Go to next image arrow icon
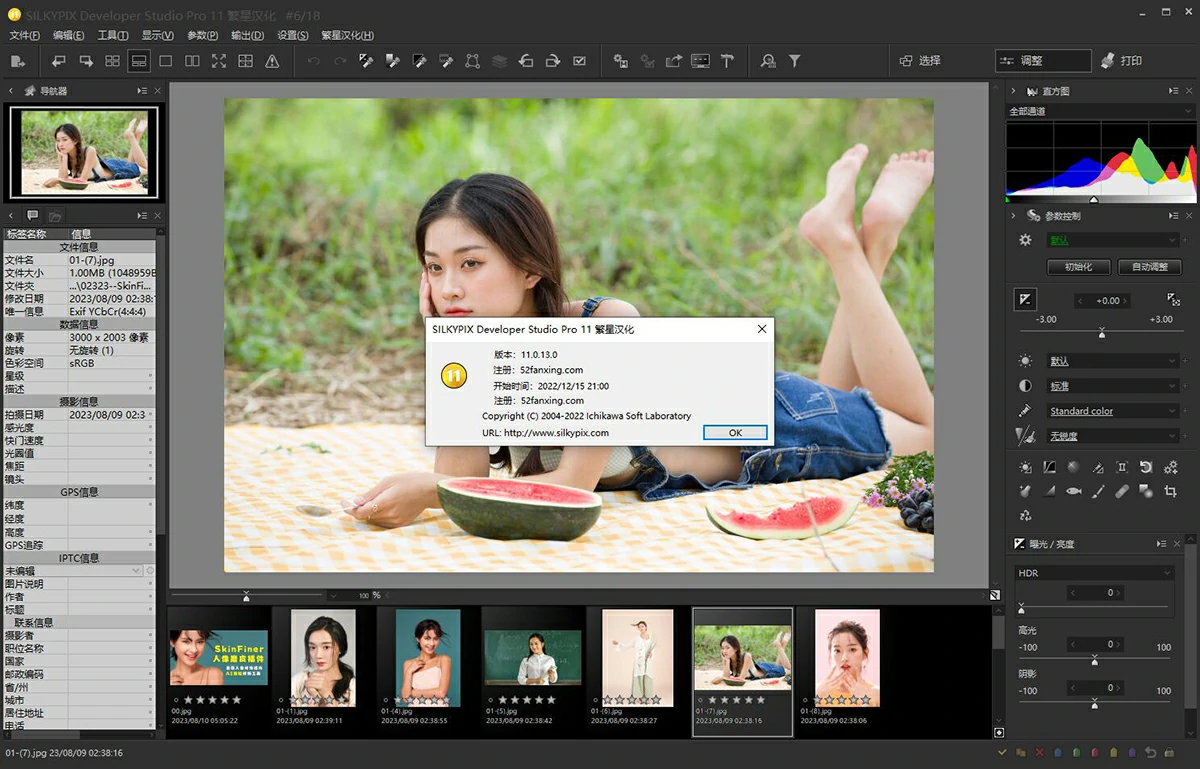This screenshot has height=769, width=1200. [86, 61]
